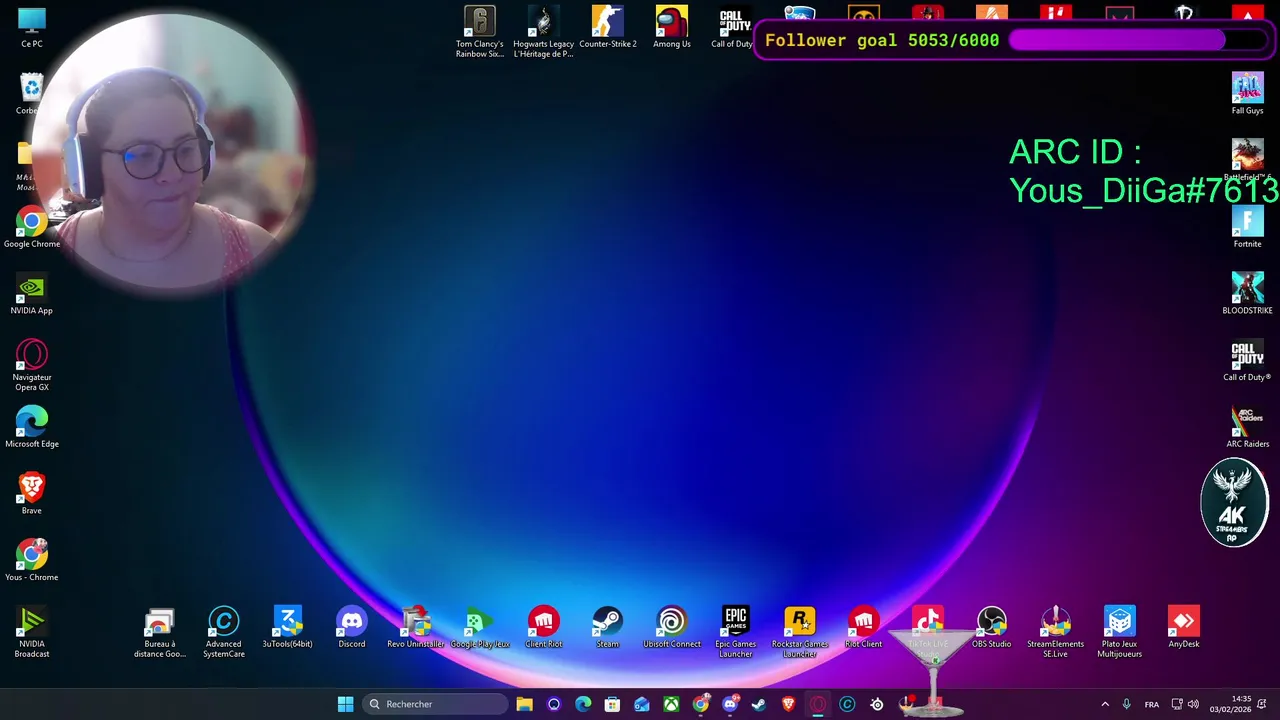Open Bureau à distance Google shortcut
1280x720 pixels.
tap(160, 633)
